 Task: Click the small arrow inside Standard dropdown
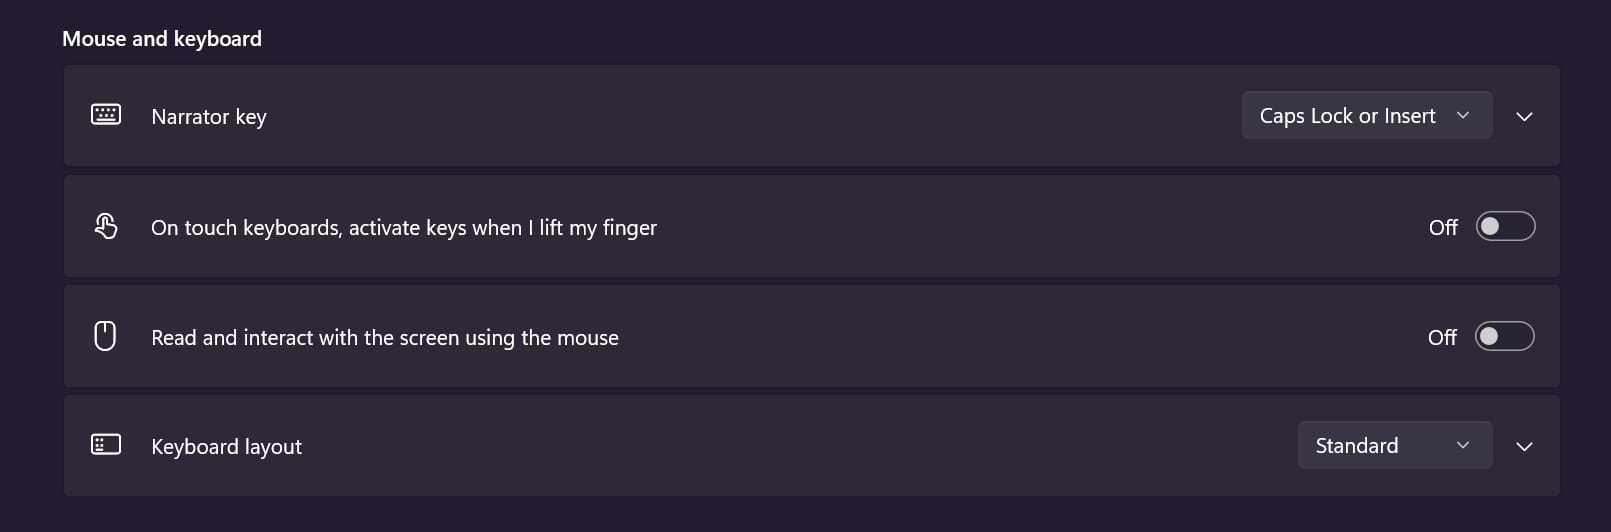click(1463, 446)
